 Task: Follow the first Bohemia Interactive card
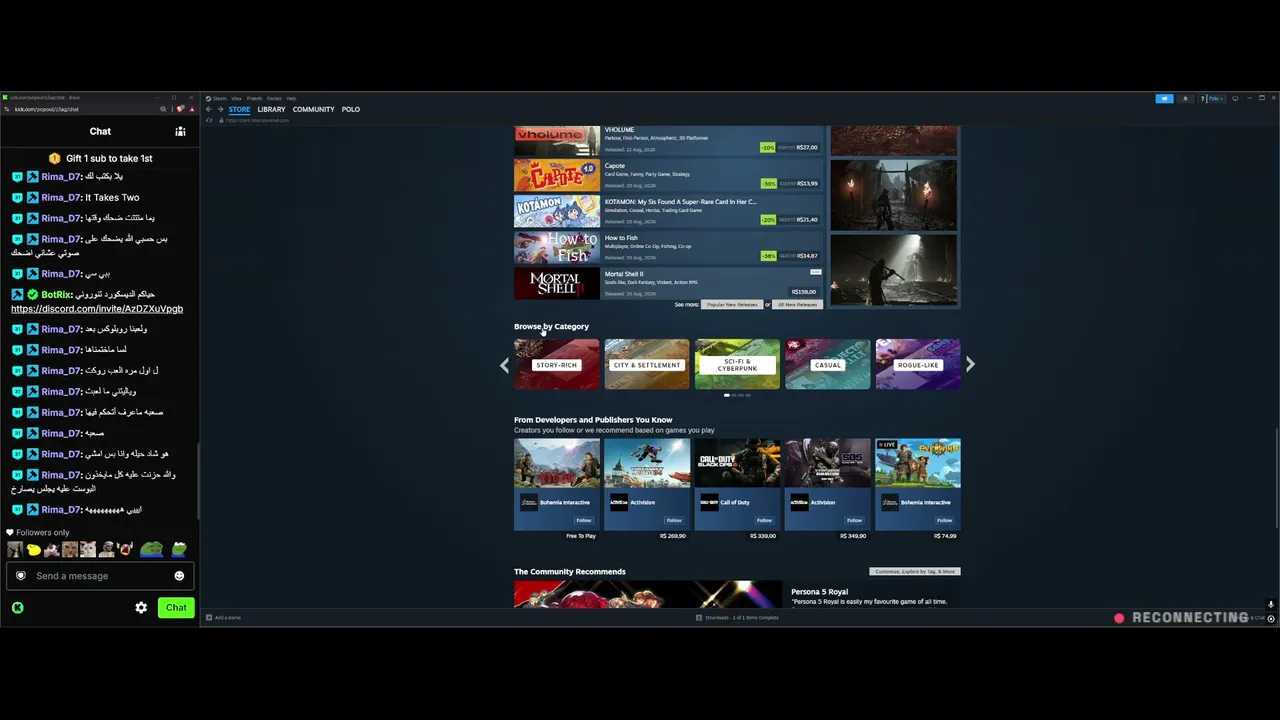584,520
